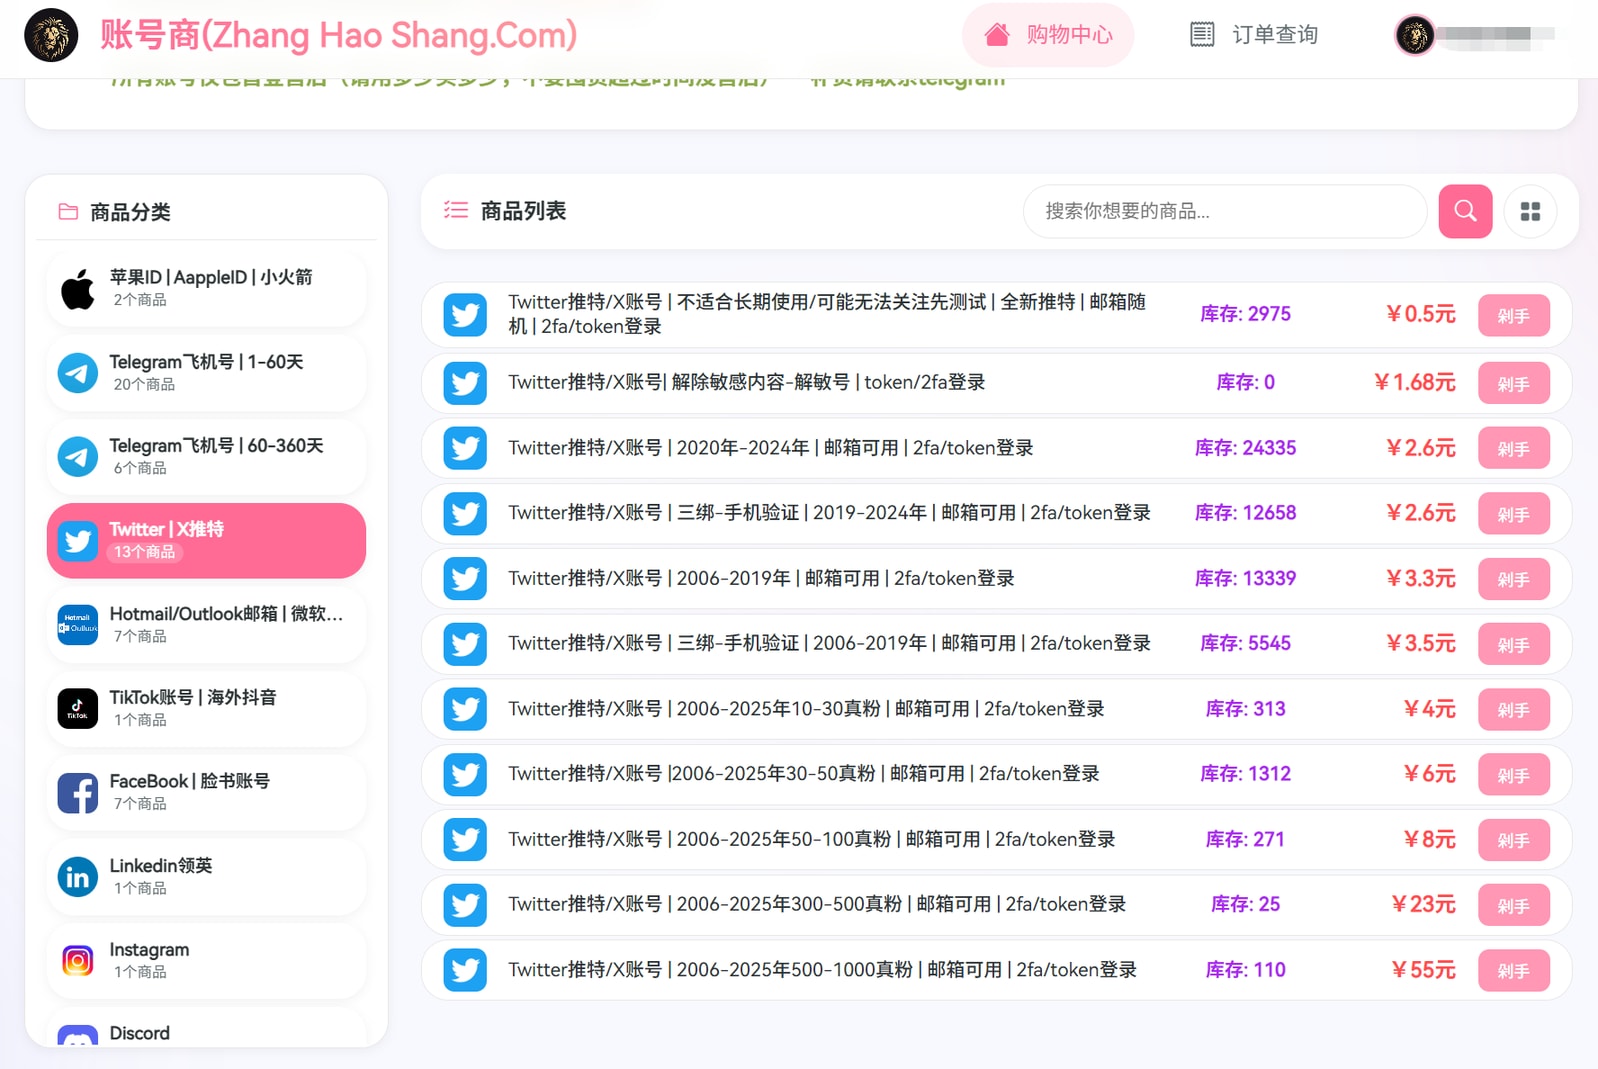Open the Twitter 解除敏感内容-解敏号 product

[746, 383]
